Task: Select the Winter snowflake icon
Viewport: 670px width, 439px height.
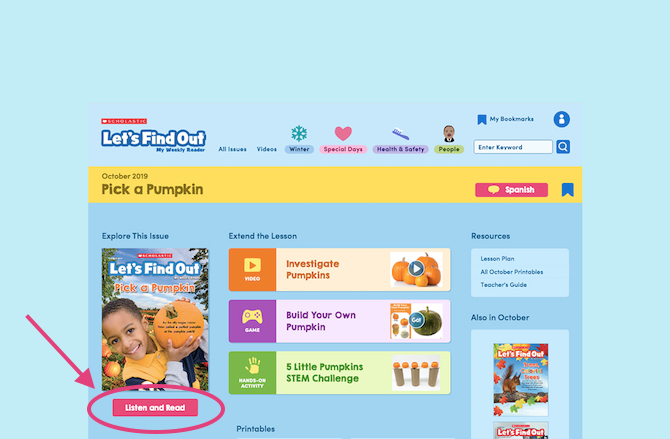Action: [299, 133]
